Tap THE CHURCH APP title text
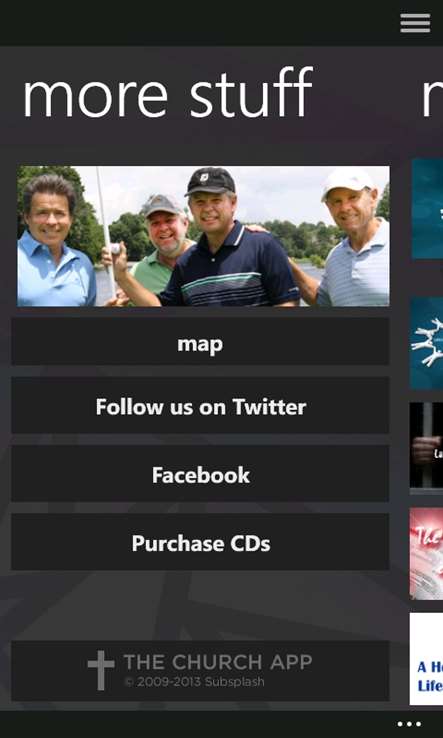Screen dimensions: 443x738 [217, 662]
